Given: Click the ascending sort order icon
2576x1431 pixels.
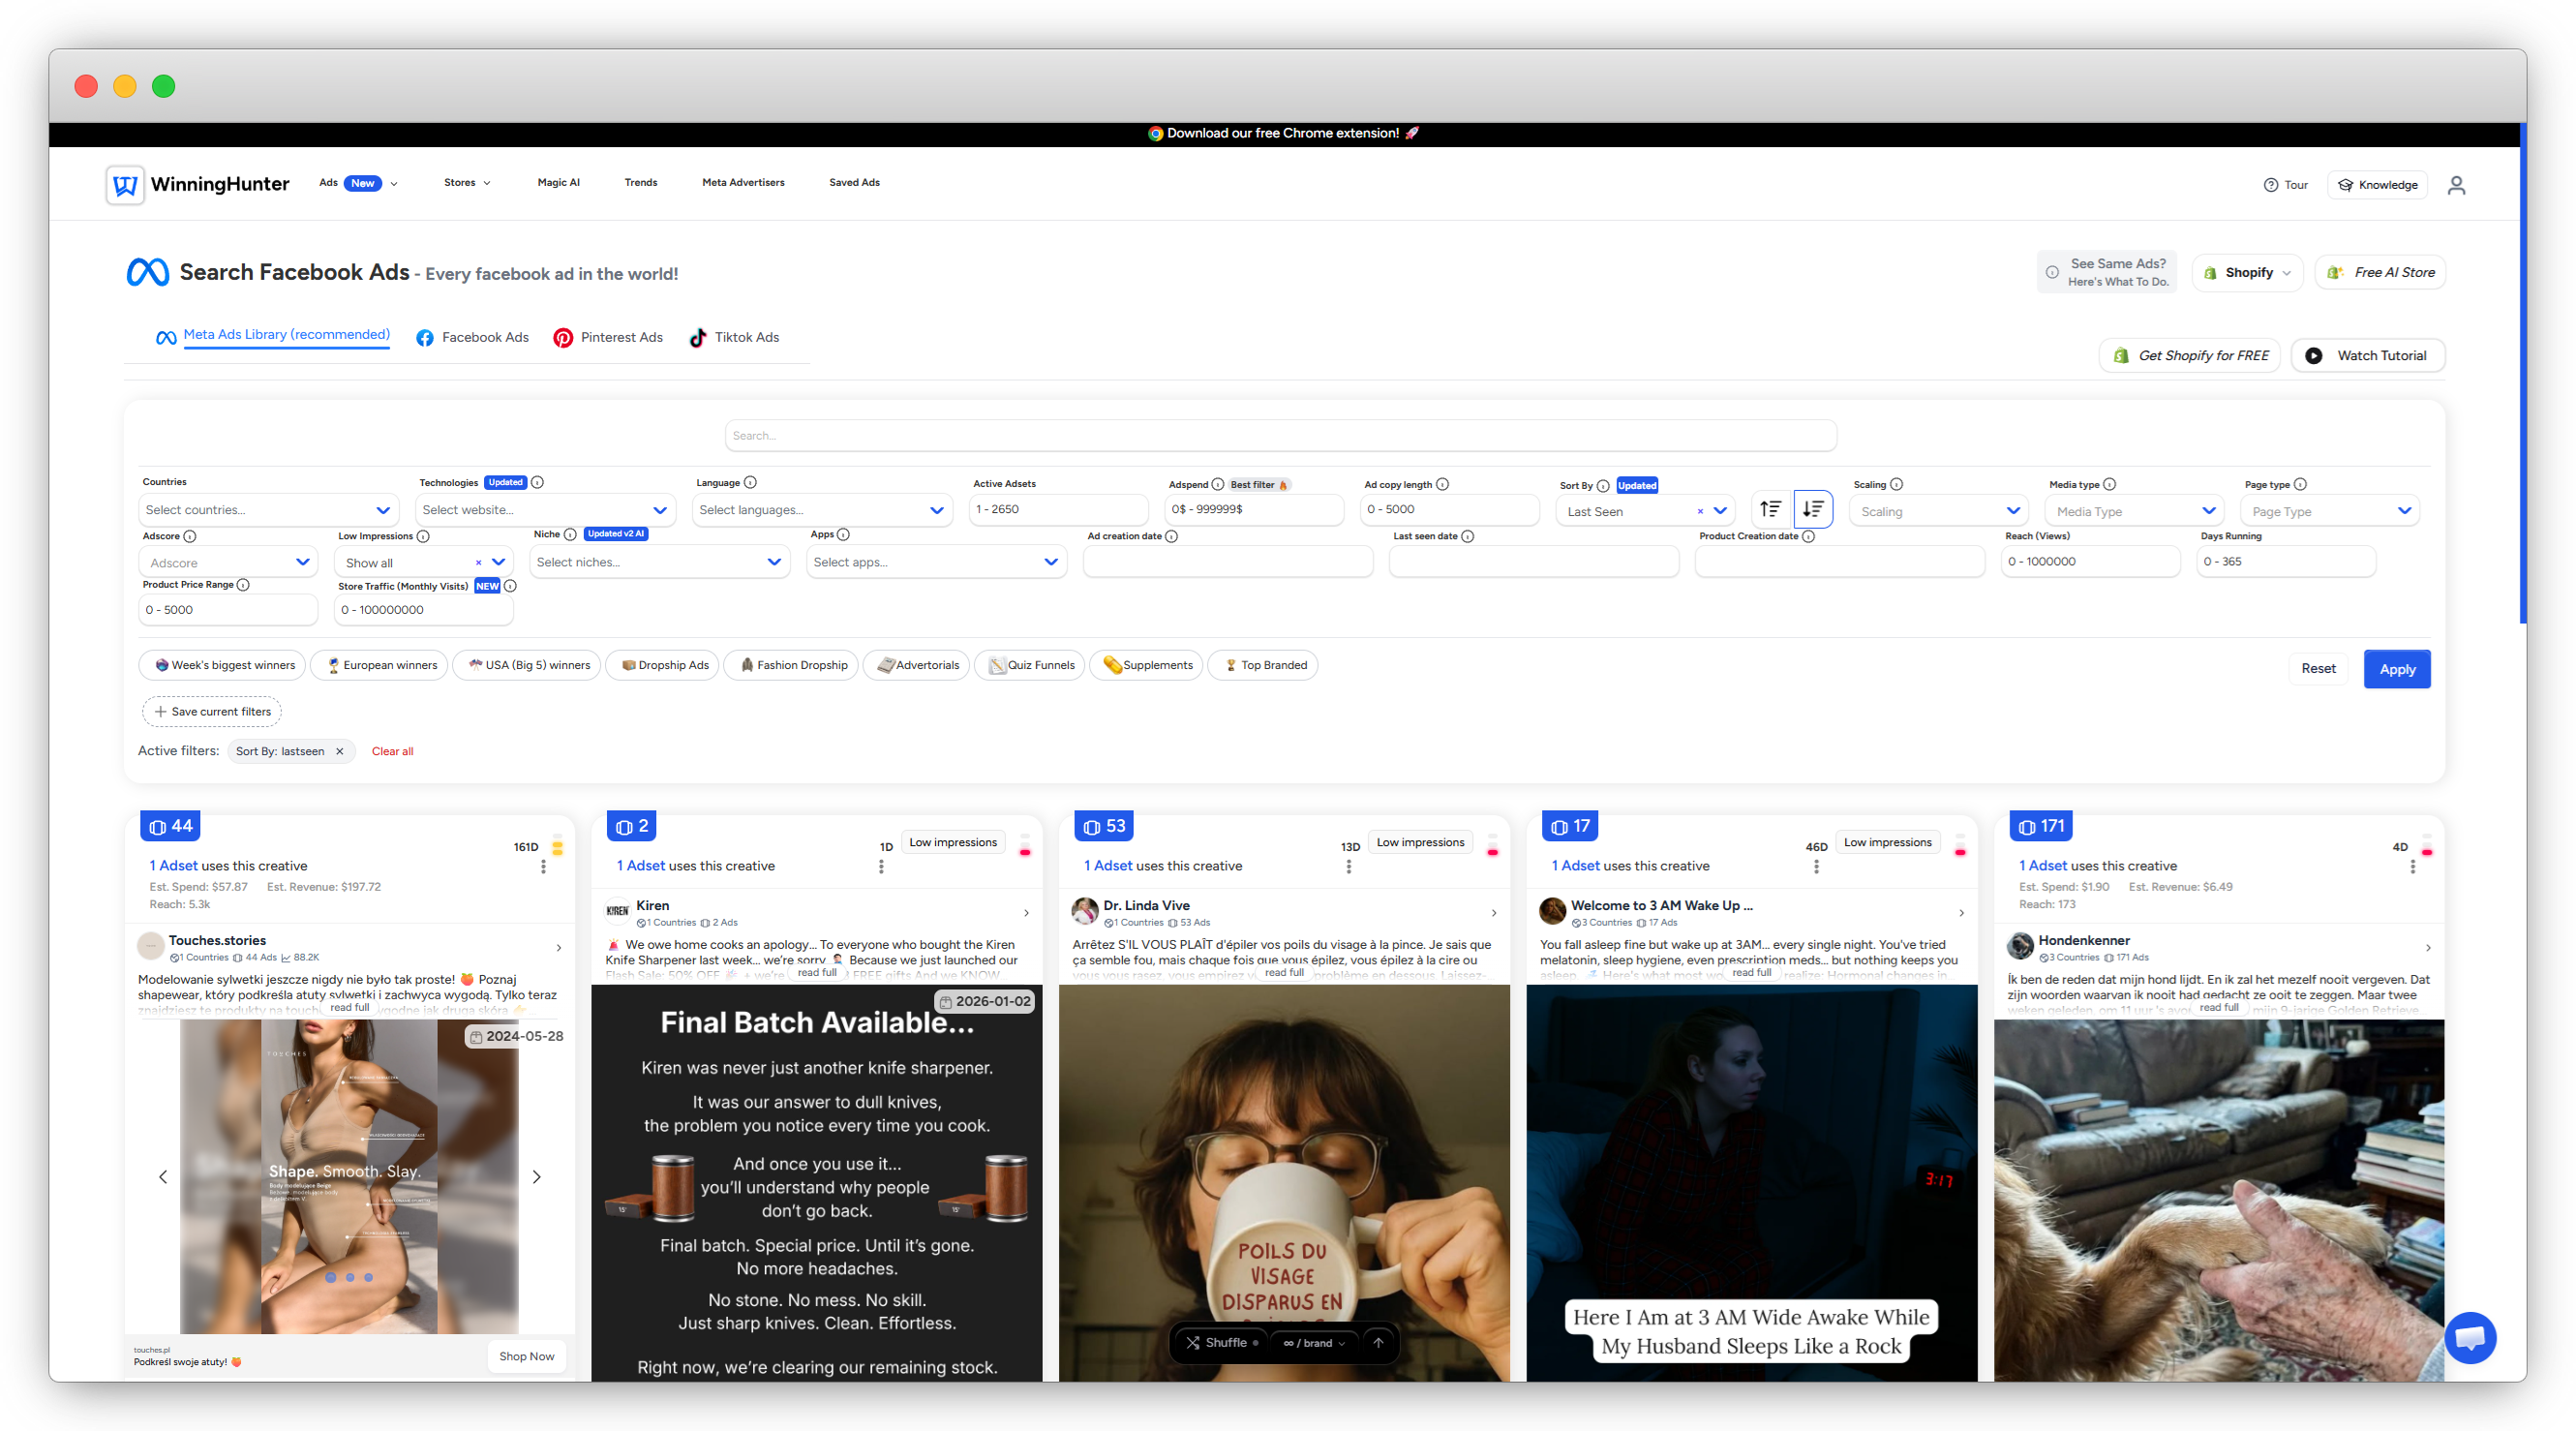Looking at the screenshot, I should [1770, 509].
